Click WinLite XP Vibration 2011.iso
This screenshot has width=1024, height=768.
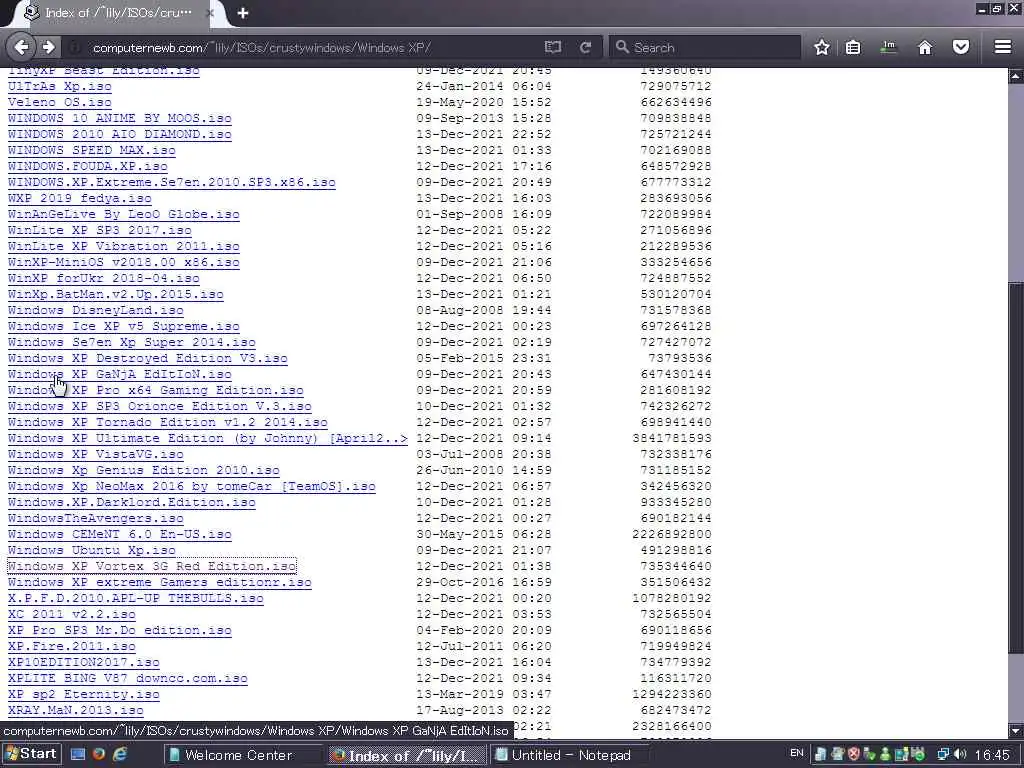point(123,246)
